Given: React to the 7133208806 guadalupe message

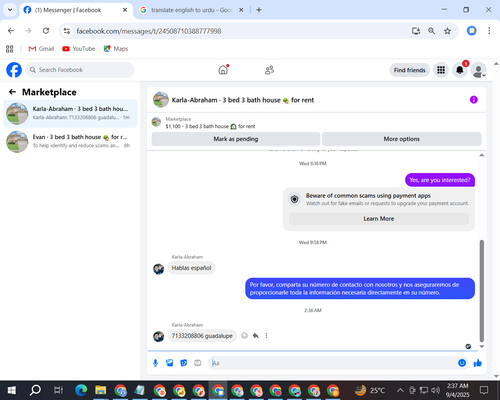Looking at the screenshot, I should click(244, 336).
